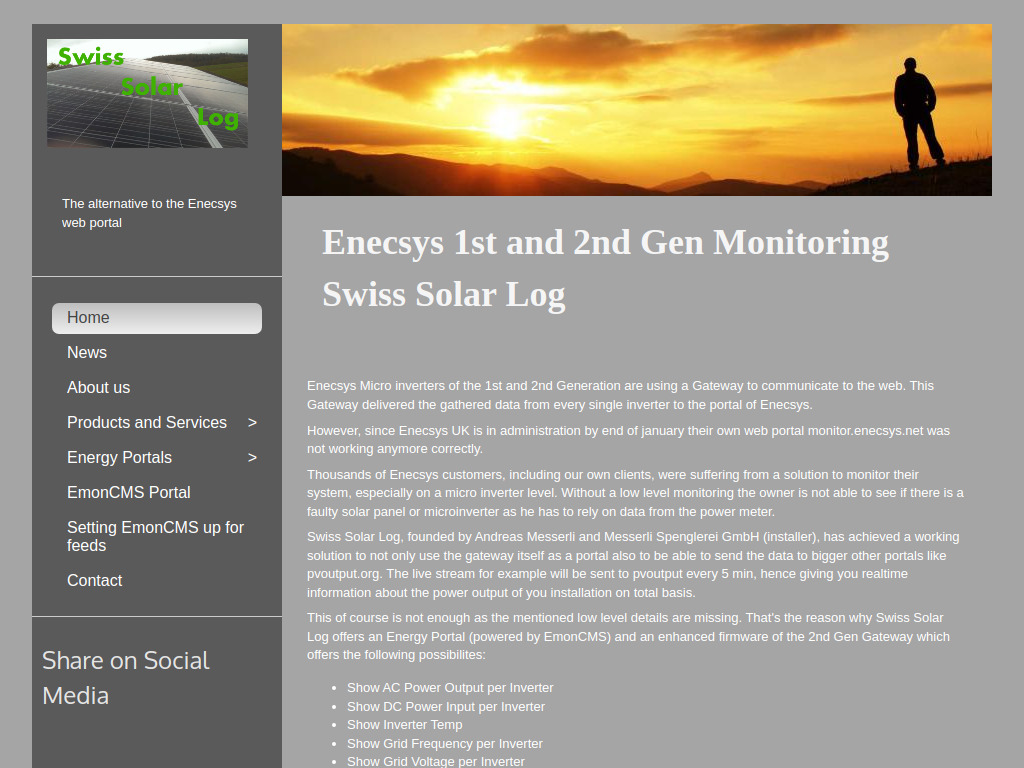Click the tagline about the Enecsys web portal

click(148, 213)
